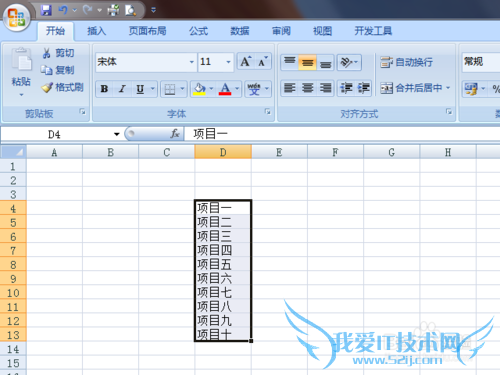
Task: Apply red font color
Action: 225,89
